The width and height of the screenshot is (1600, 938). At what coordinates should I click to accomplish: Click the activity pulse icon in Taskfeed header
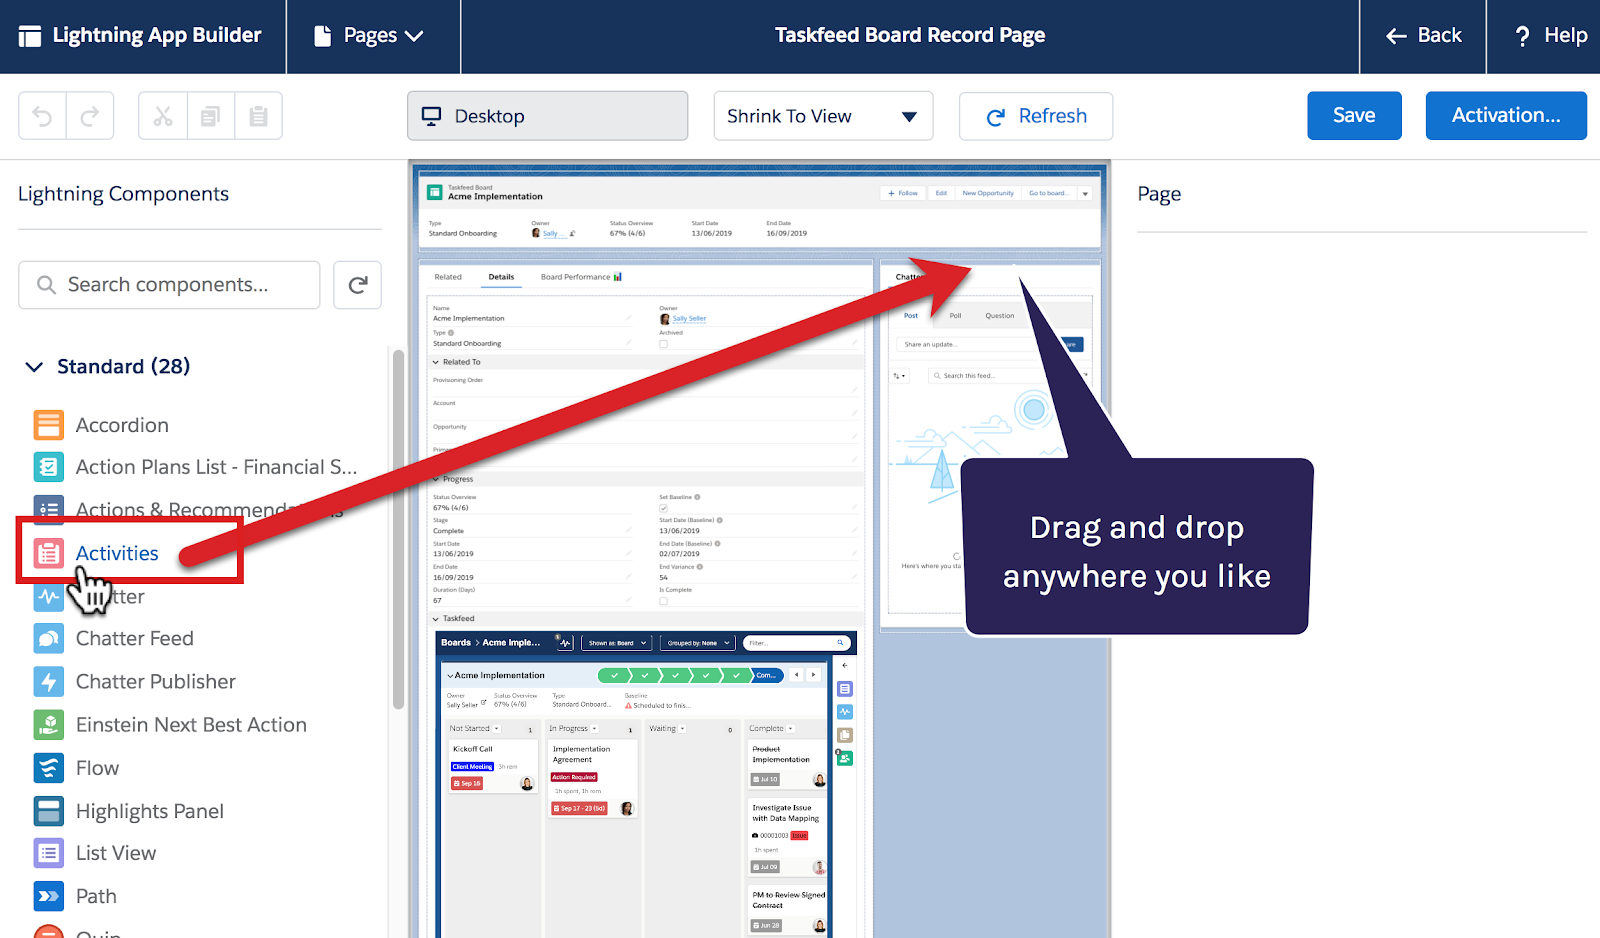565,643
